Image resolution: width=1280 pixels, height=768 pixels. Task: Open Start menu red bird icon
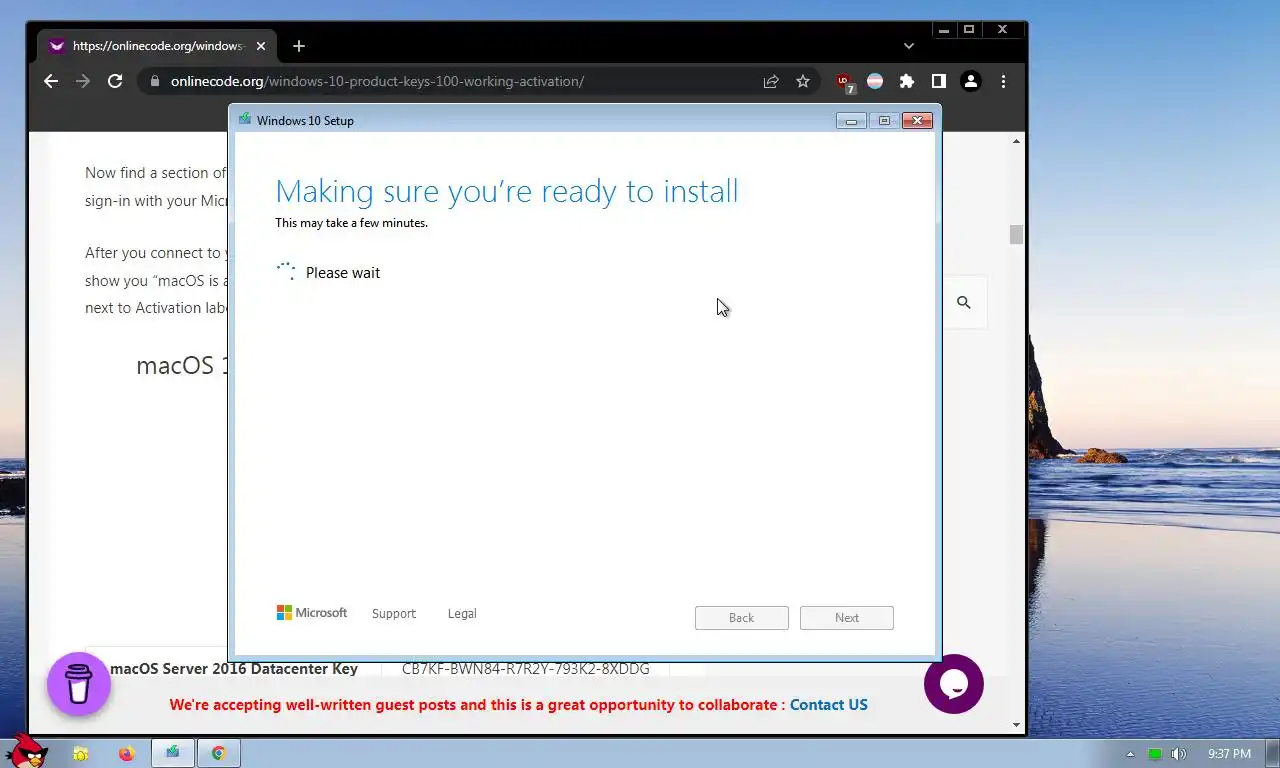[x=25, y=750]
